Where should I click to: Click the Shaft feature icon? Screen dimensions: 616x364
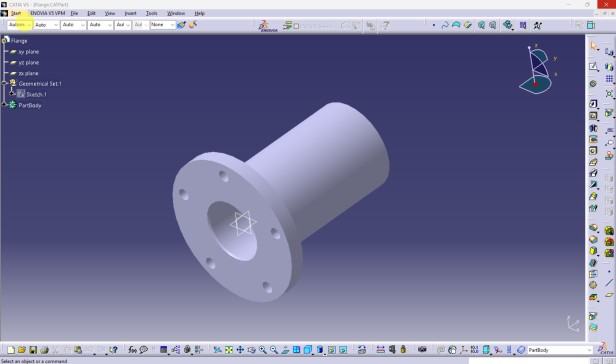tap(593, 128)
